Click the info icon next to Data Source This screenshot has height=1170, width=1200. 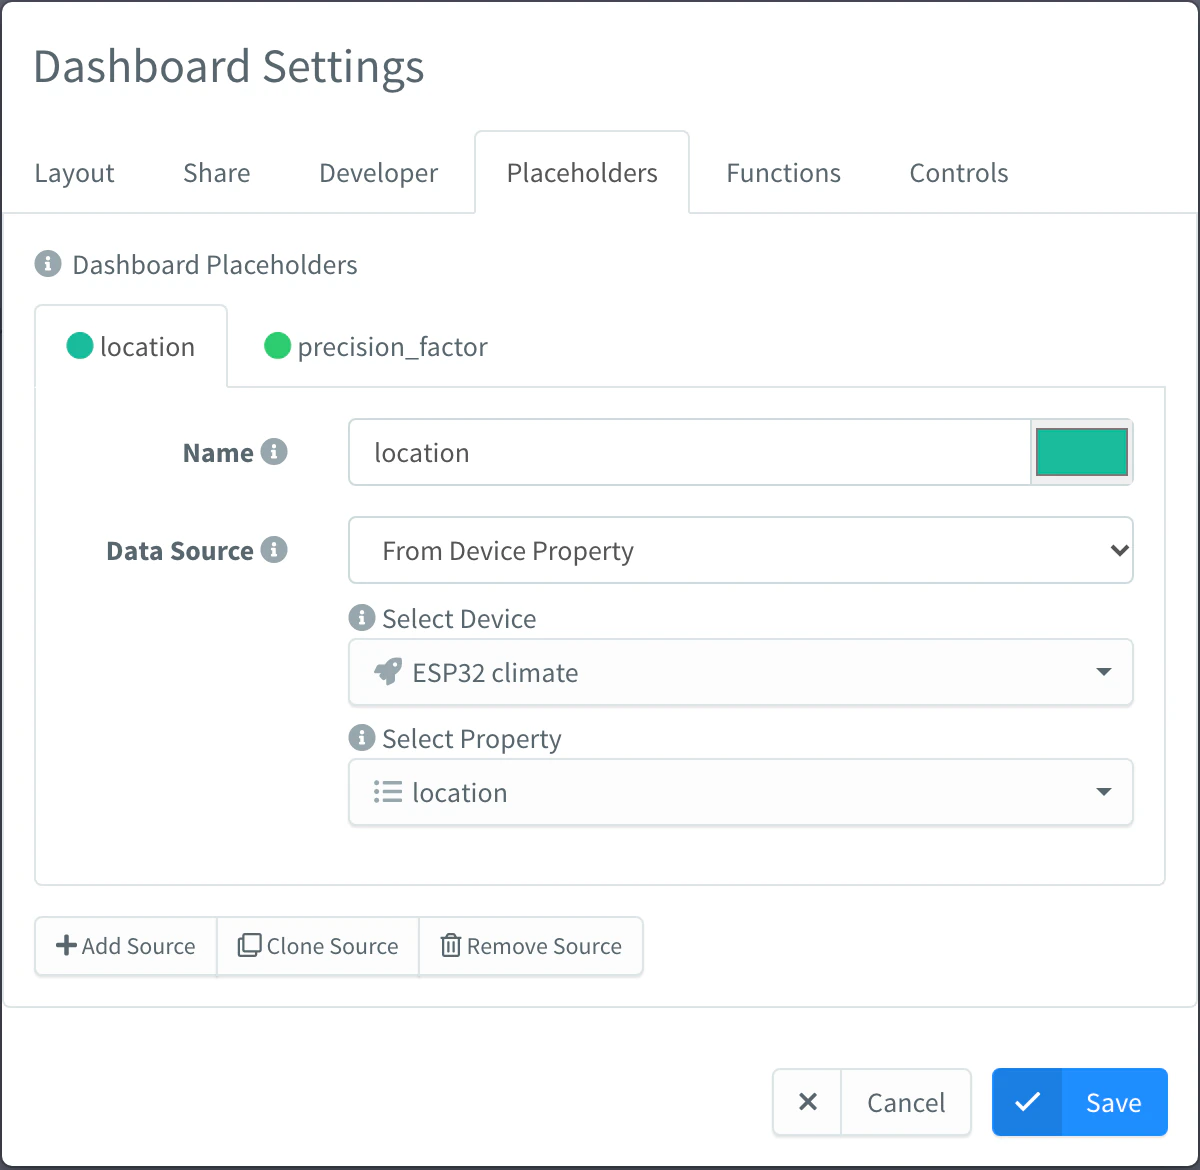[274, 550]
